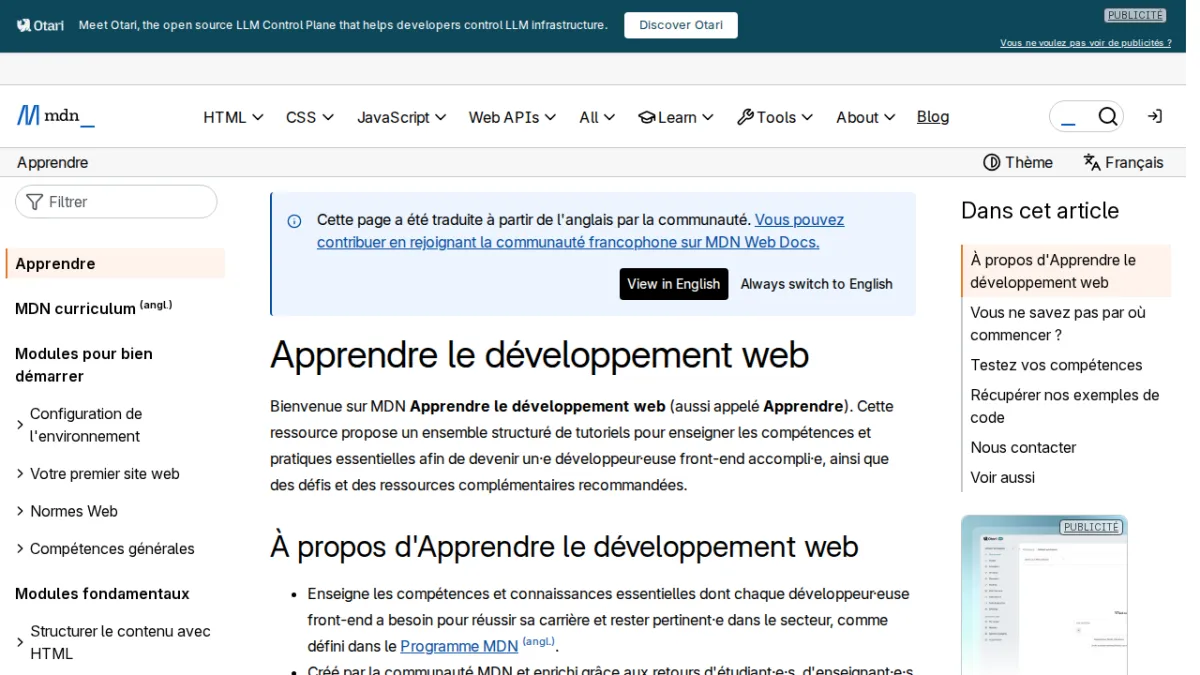Open the Web APIs dropdown menu

[513, 117]
